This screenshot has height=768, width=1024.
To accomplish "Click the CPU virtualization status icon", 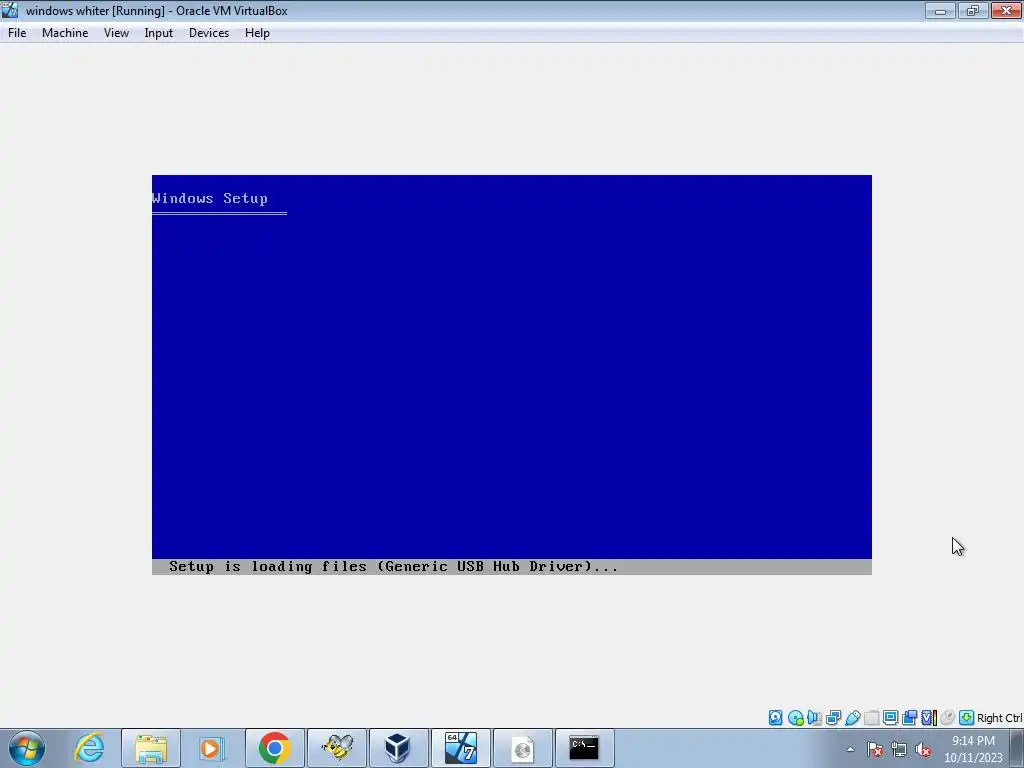I will [929, 718].
